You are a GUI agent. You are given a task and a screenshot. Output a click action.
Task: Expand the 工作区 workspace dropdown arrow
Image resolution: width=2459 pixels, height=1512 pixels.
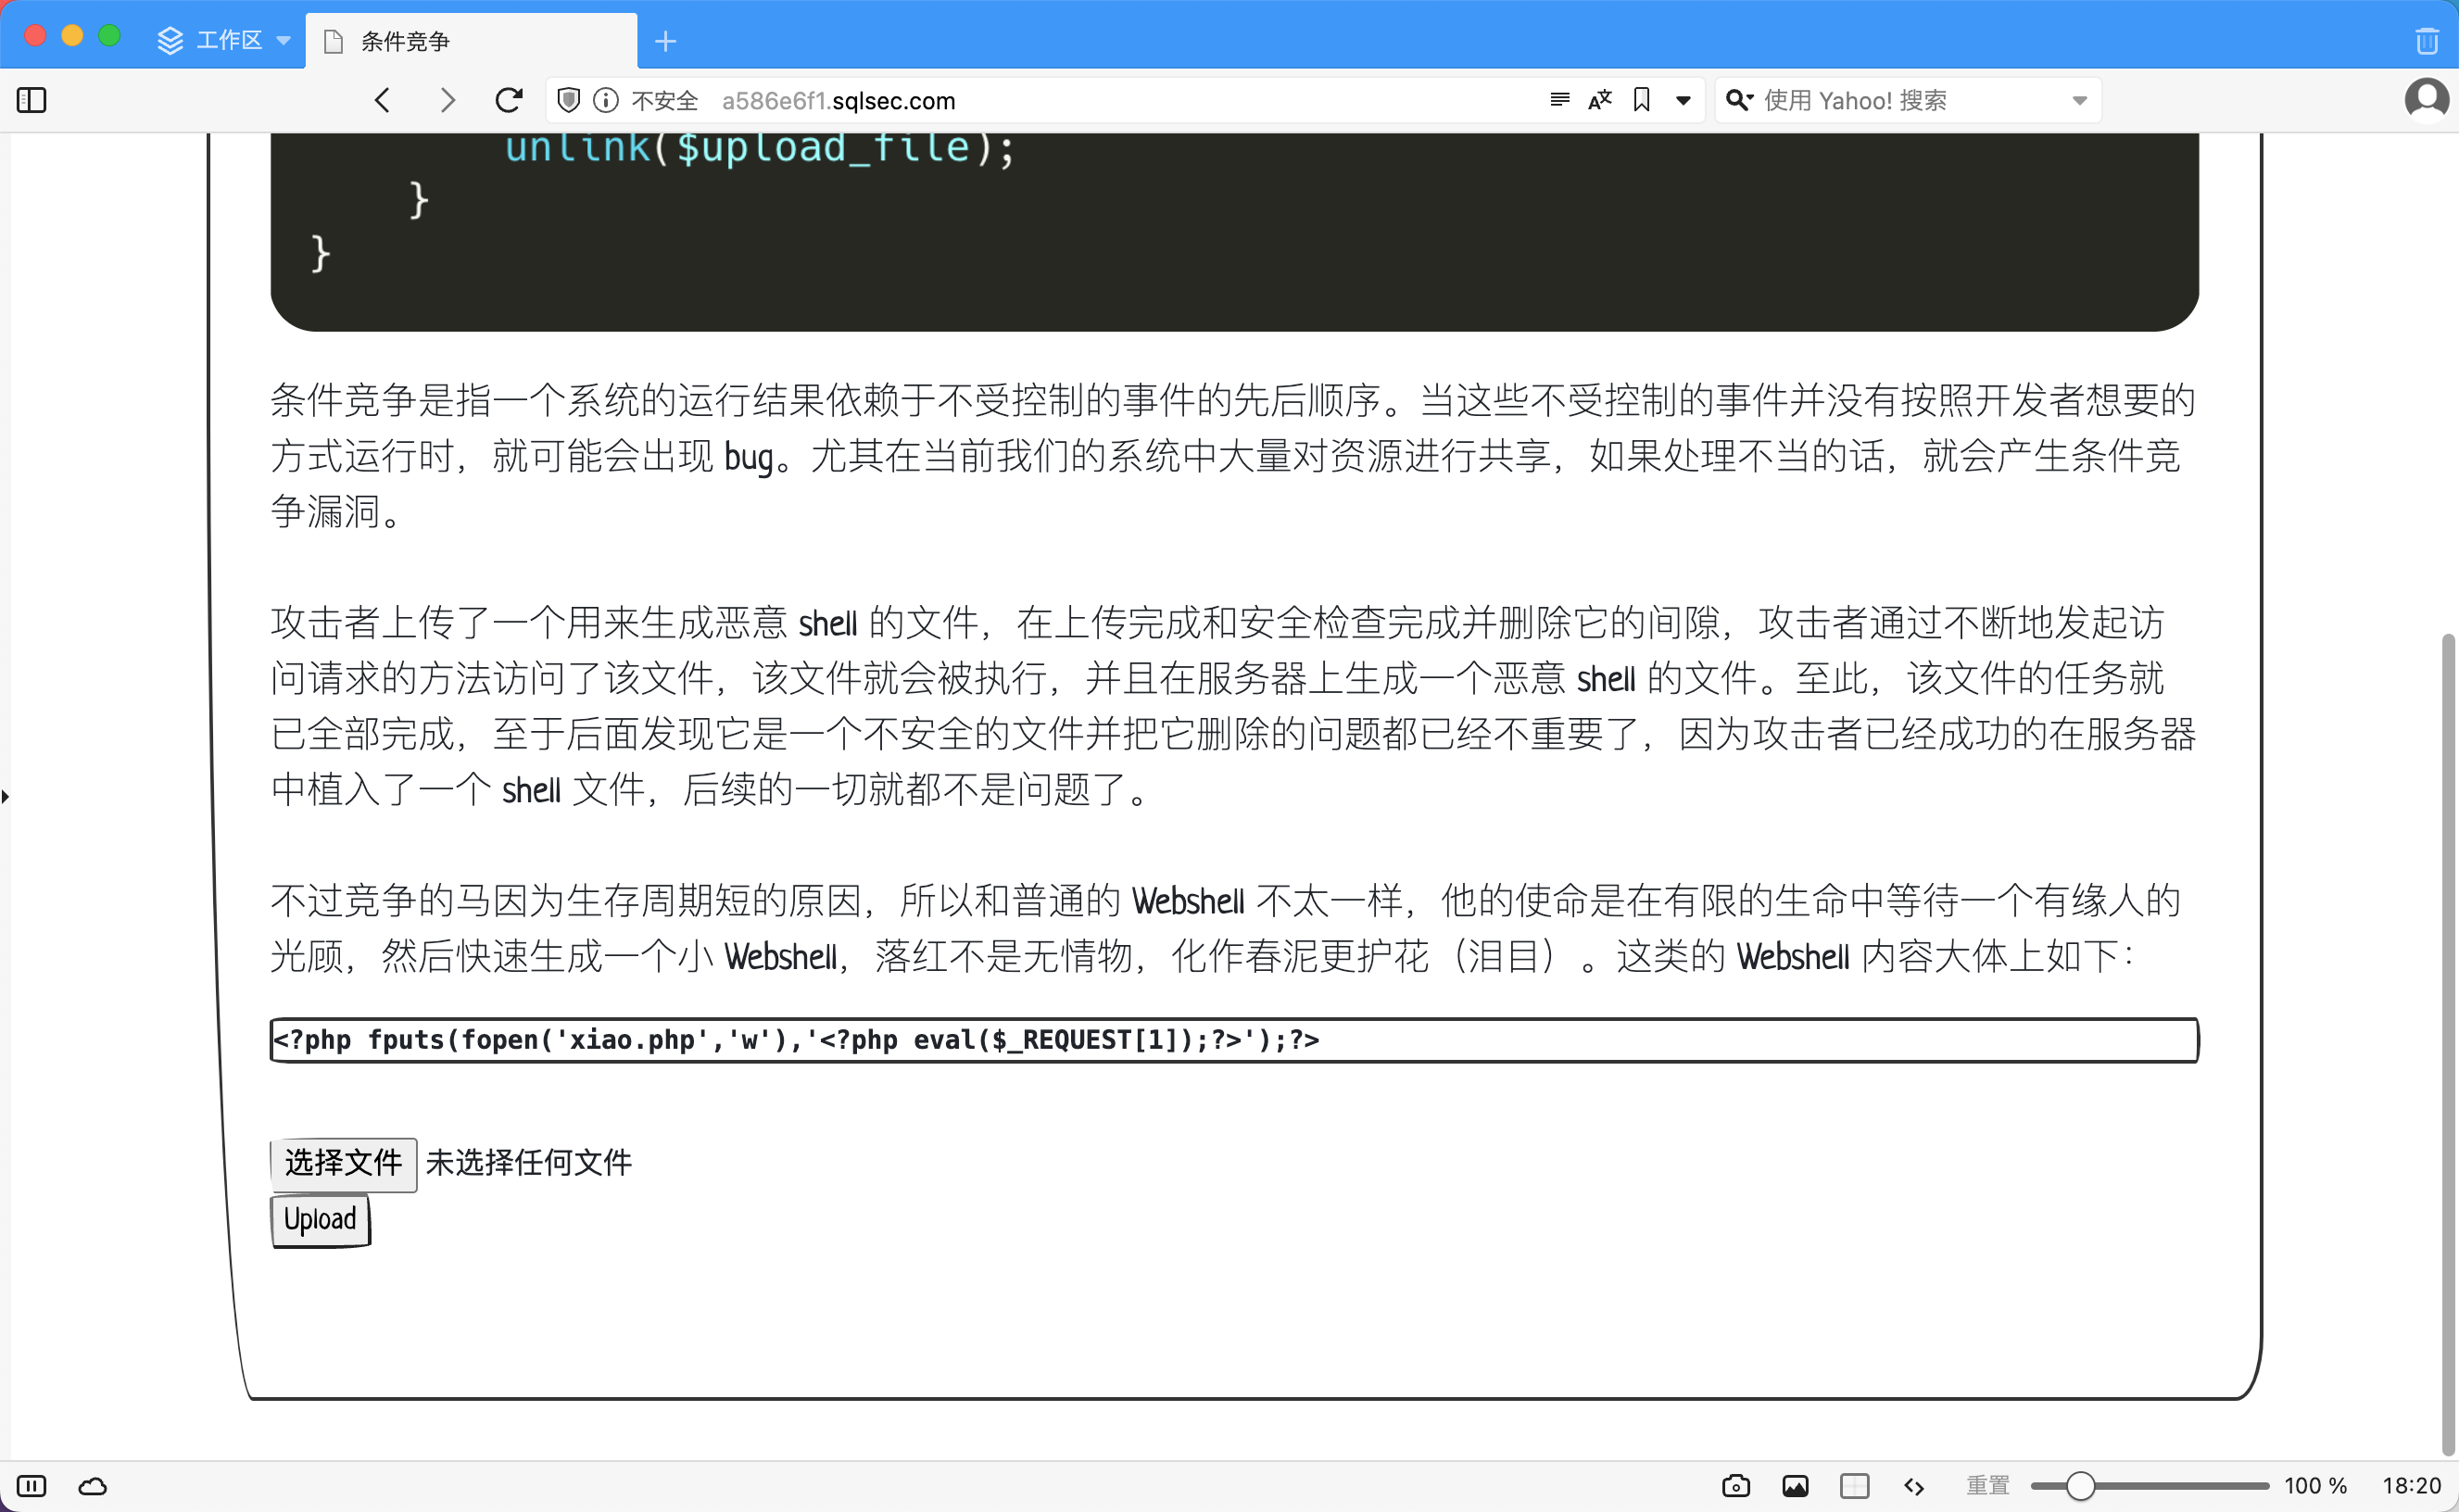click(x=283, y=41)
